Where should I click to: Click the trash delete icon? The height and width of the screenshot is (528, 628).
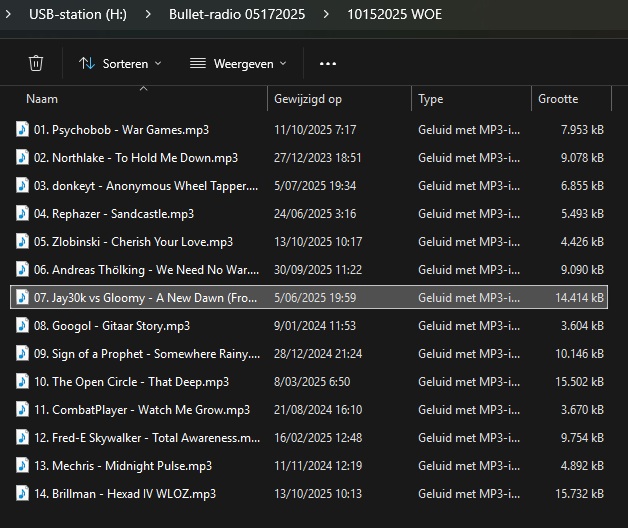pyautogui.click(x=36, y=63)
